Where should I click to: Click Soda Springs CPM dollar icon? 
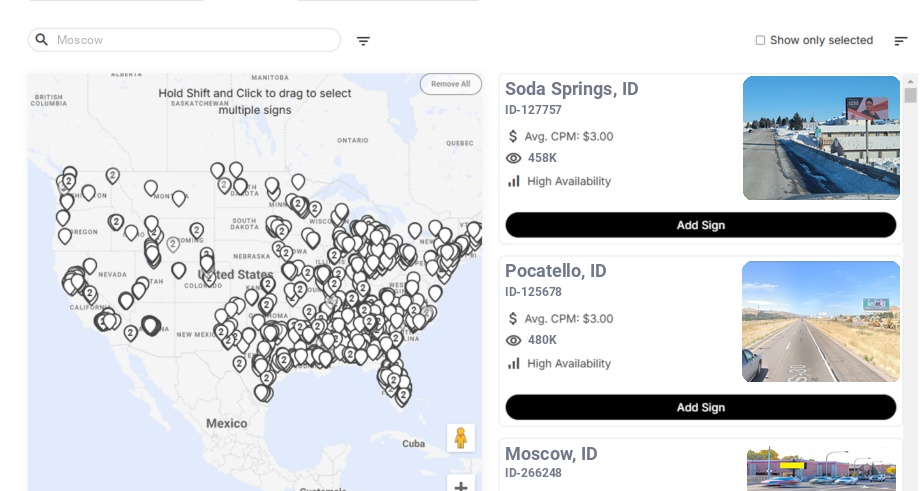[x=514, y=136]
